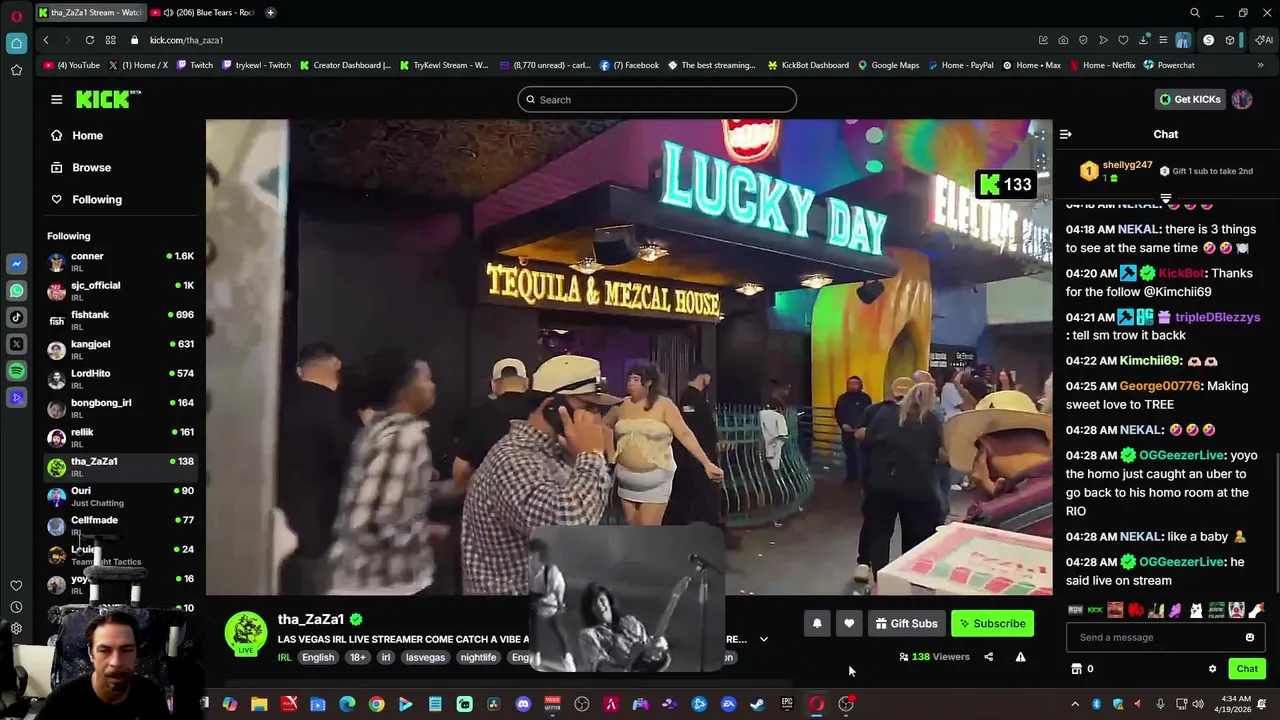Open WhatsApp in Opera sidebar

[x=16, y=291]
